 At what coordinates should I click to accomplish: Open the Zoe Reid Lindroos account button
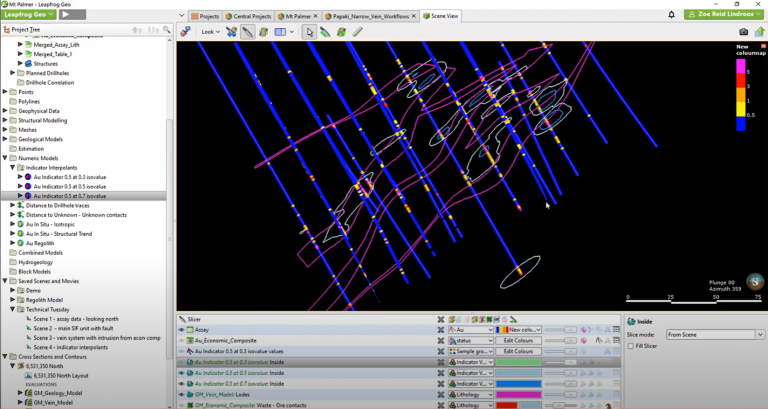click(724, 15)
